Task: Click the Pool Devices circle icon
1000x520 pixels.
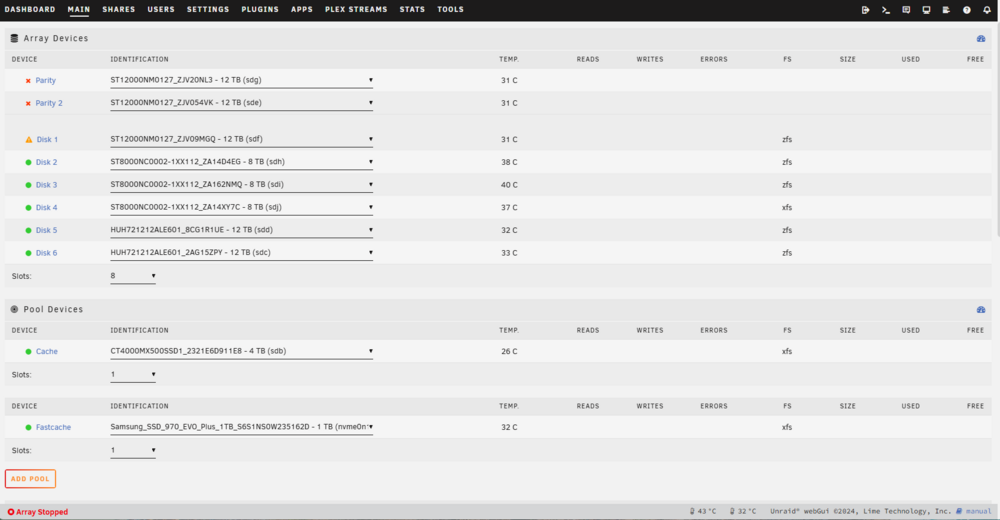Action: pyautogui.click(x=14, y=309)
